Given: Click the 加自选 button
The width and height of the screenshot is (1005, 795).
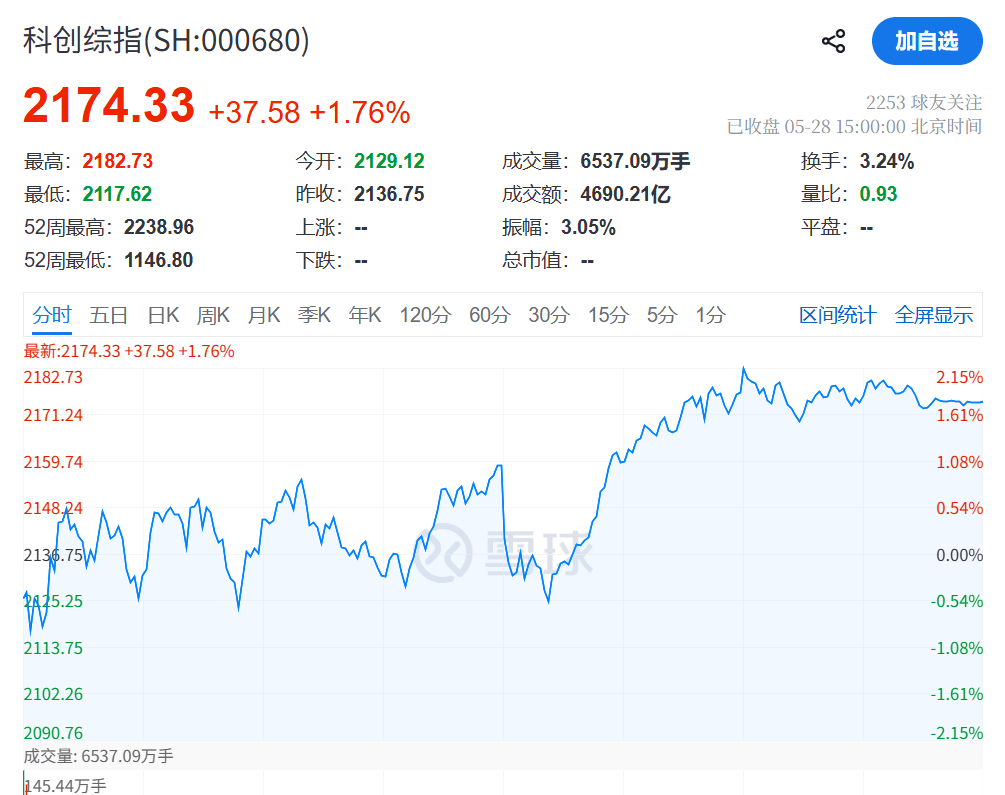Looking at the screenshot, I should (927, 41).
